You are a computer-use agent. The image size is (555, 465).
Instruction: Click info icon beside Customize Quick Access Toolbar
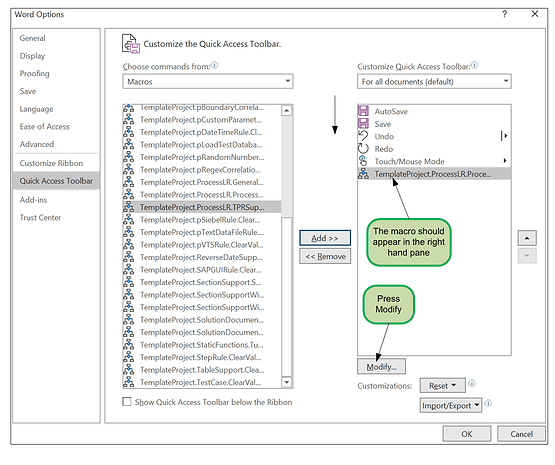click(474, 65)
